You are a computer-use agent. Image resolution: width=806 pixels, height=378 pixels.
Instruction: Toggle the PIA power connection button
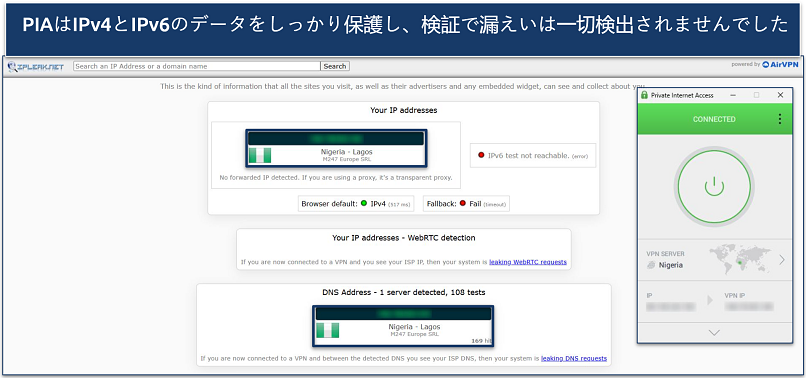click(x=714, y=187)
